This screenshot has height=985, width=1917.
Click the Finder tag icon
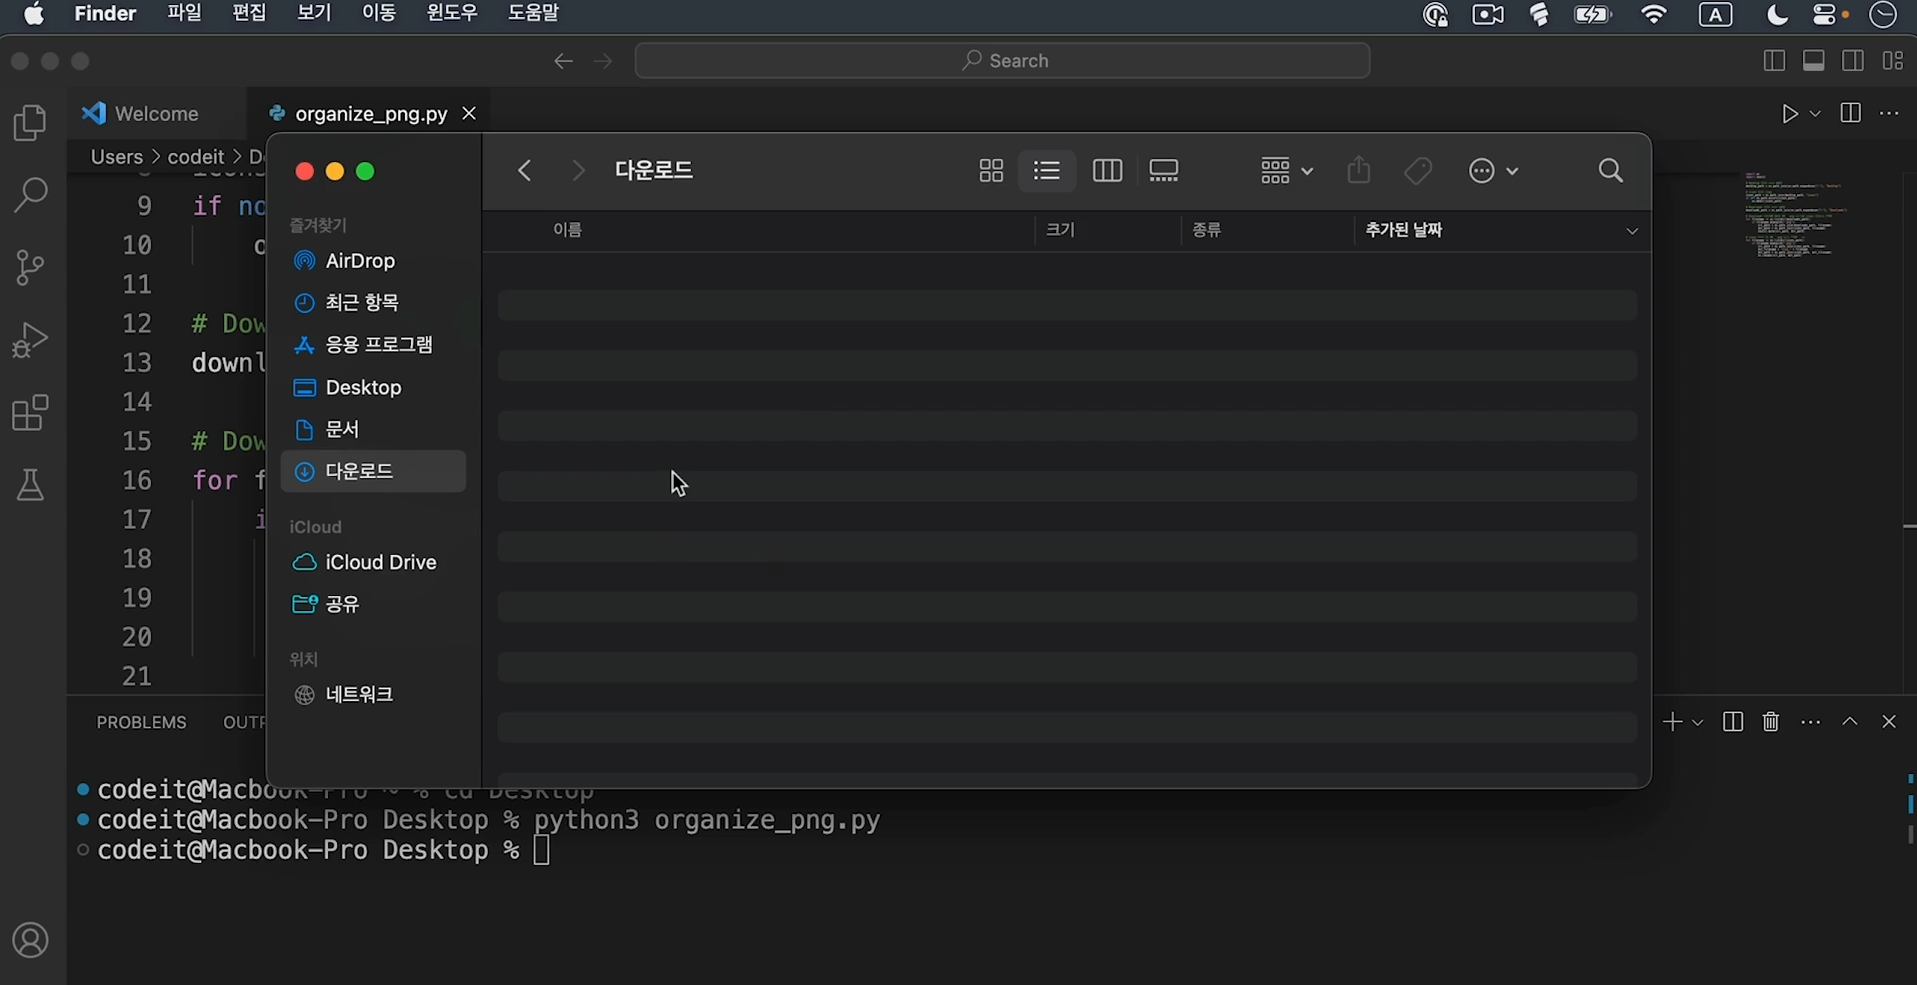click(1418, 171)
